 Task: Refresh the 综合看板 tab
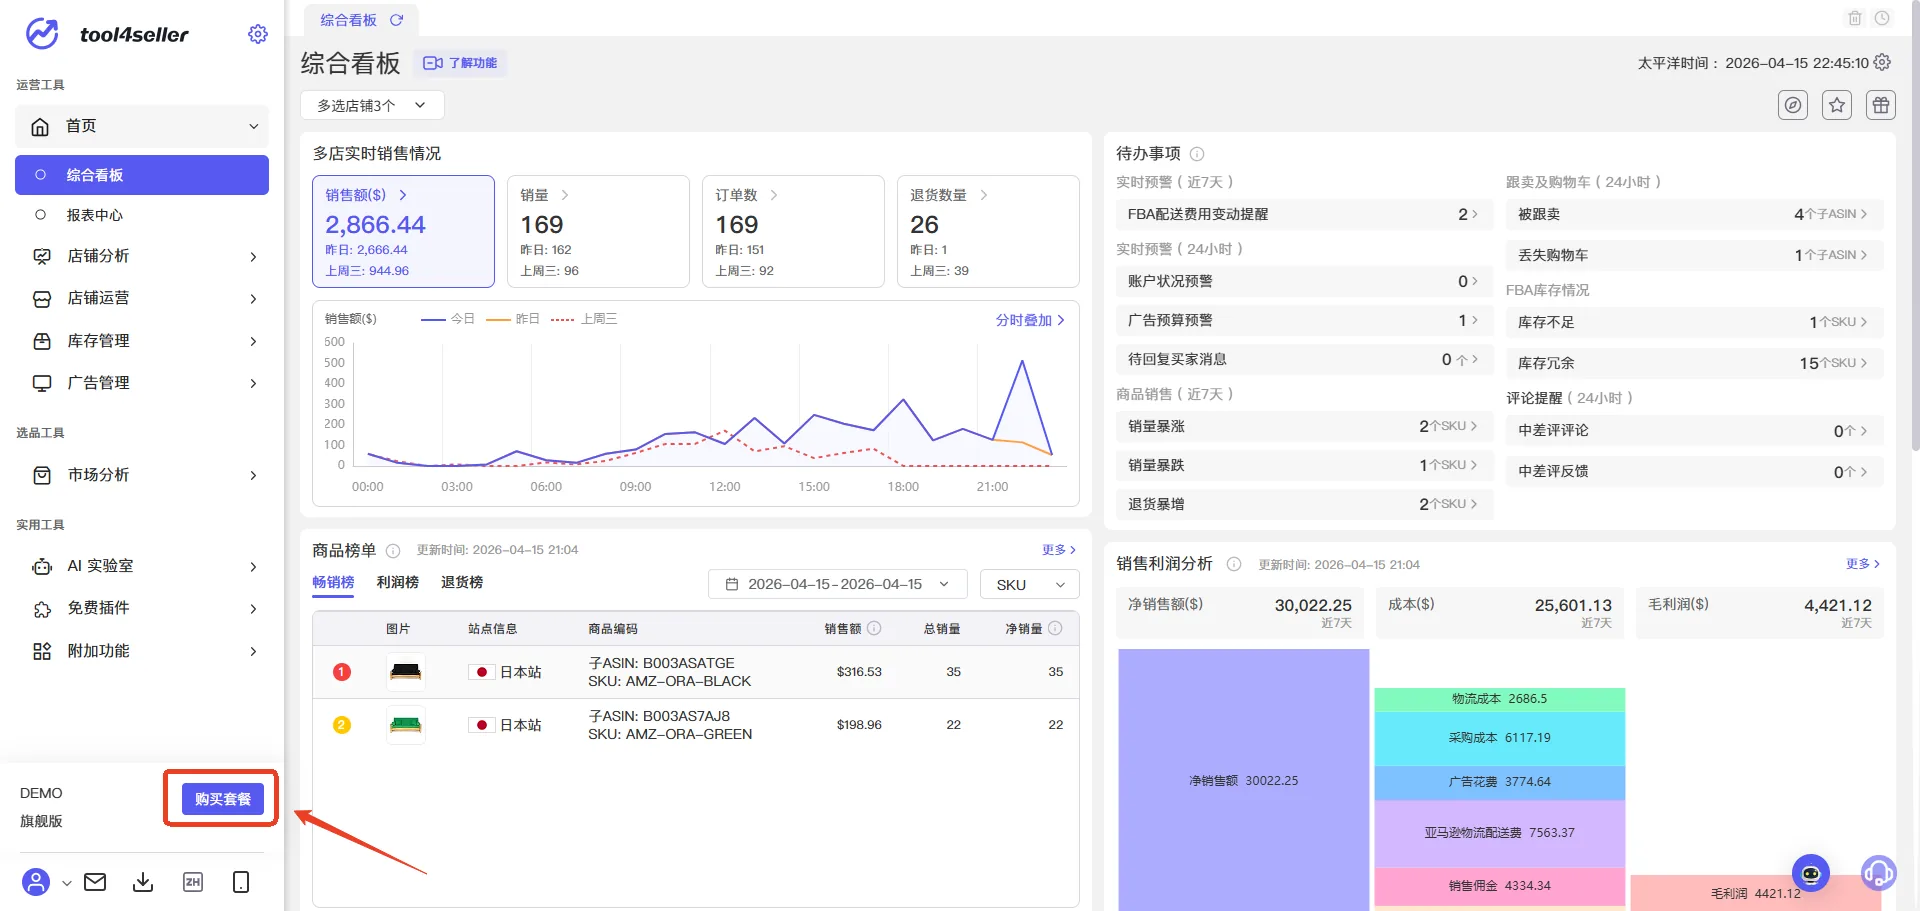click(396, 20)
